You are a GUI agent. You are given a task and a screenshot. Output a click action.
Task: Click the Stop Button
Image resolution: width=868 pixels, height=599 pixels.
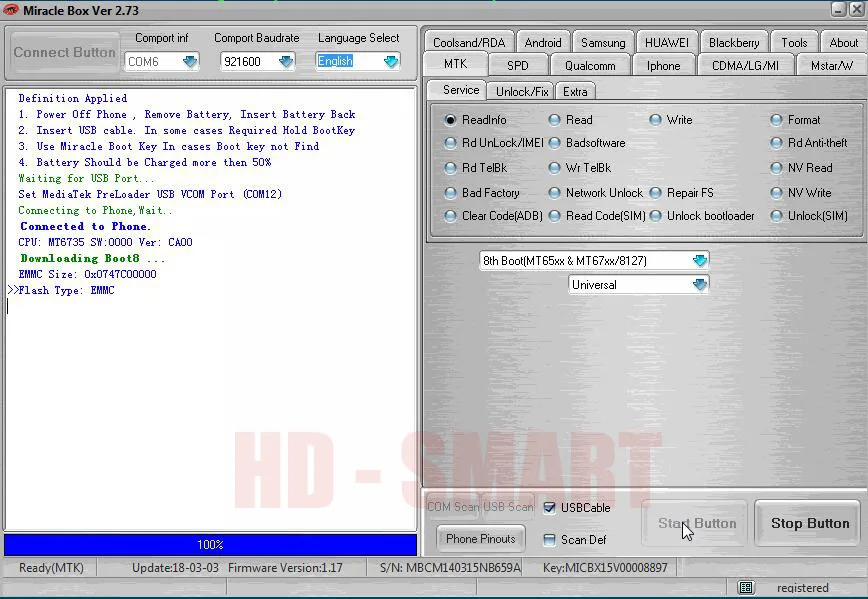point(809,523)
